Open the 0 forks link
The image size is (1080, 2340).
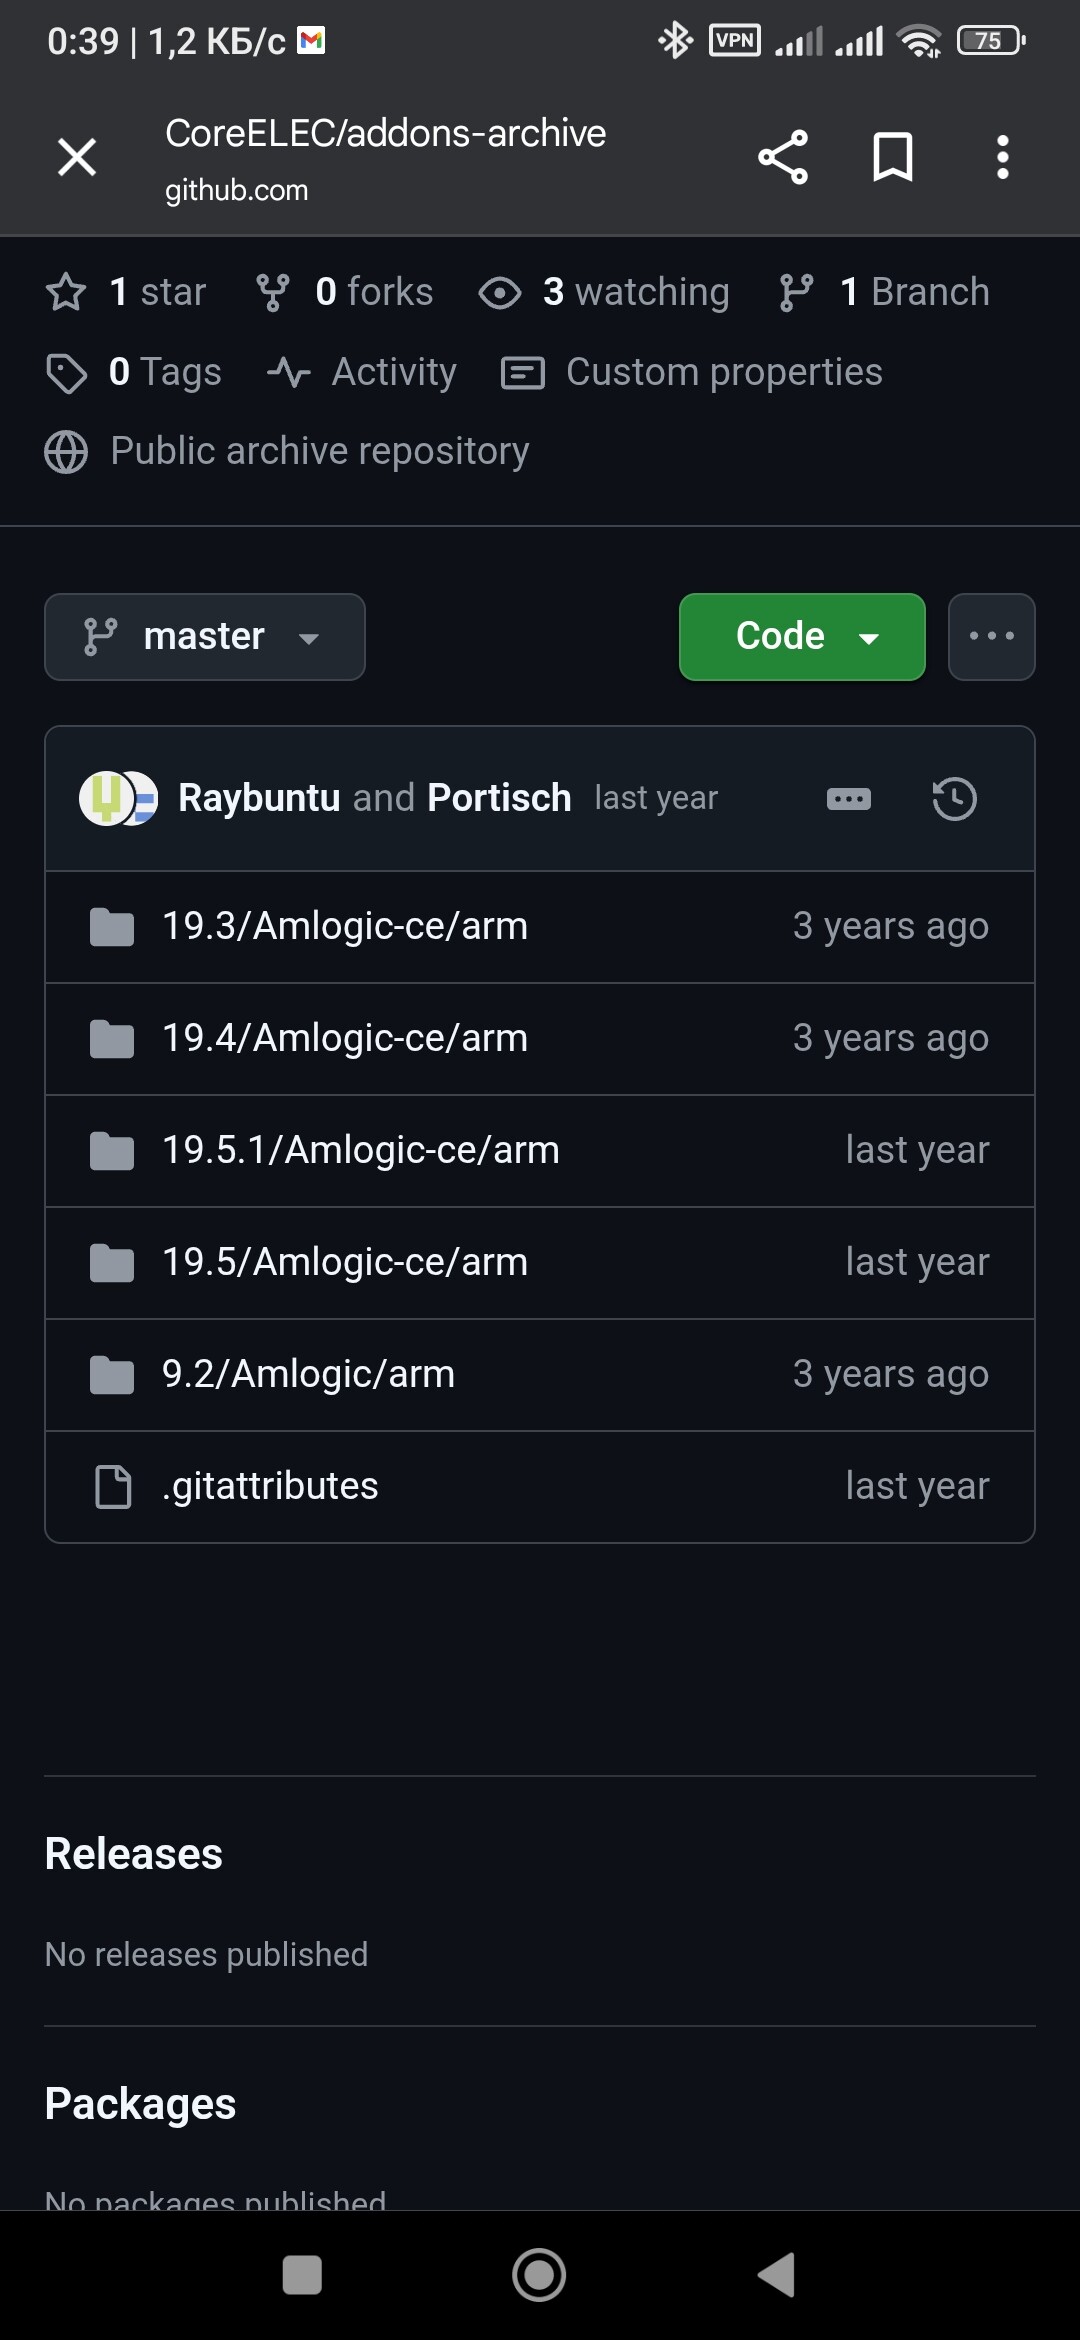[345, 292]
